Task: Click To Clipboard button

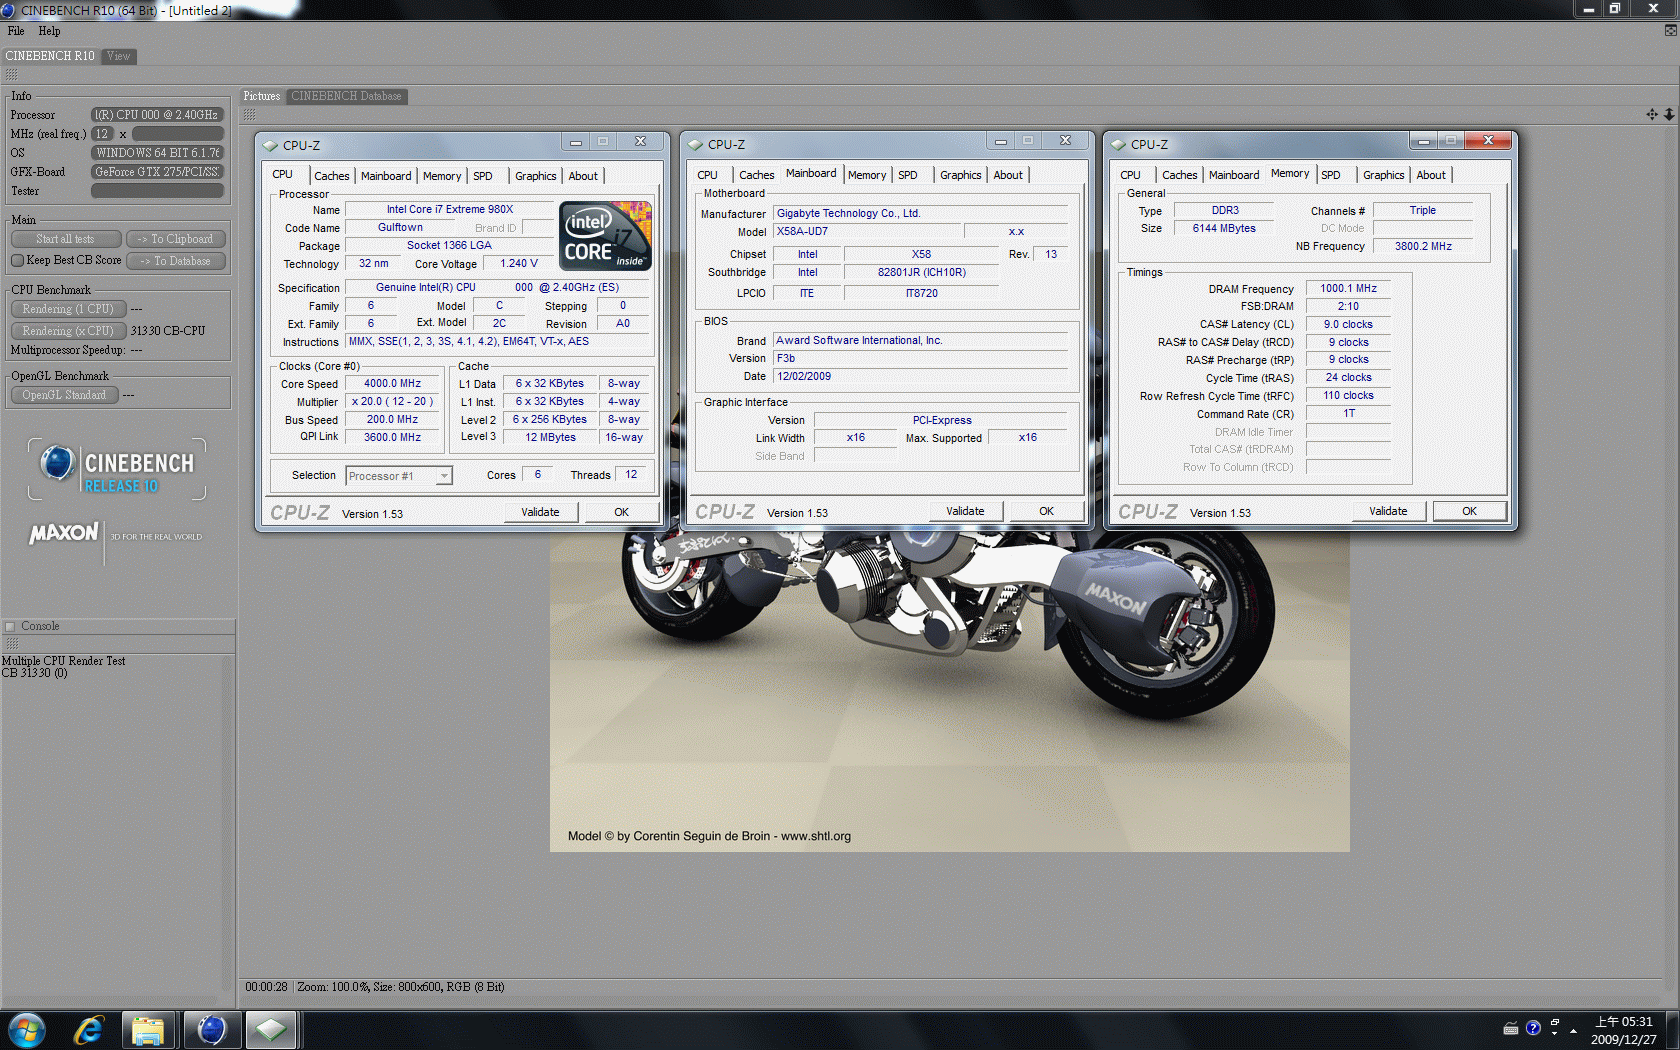Action: tap(175, 239)
